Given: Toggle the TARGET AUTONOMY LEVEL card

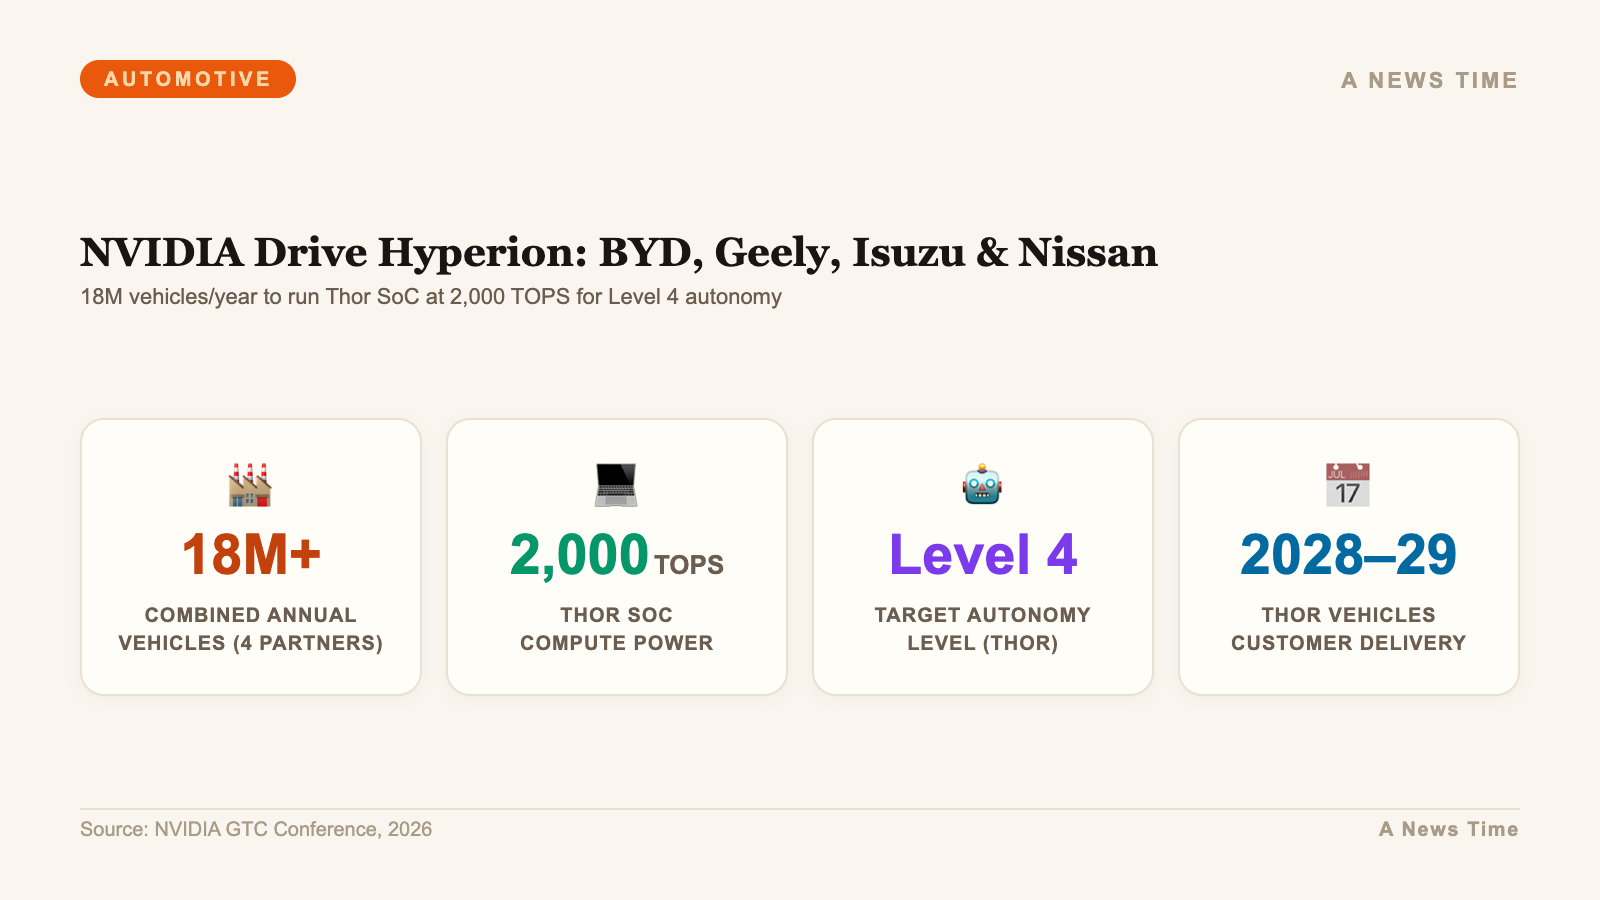Looking at the screenshot, I should [982, 557].
